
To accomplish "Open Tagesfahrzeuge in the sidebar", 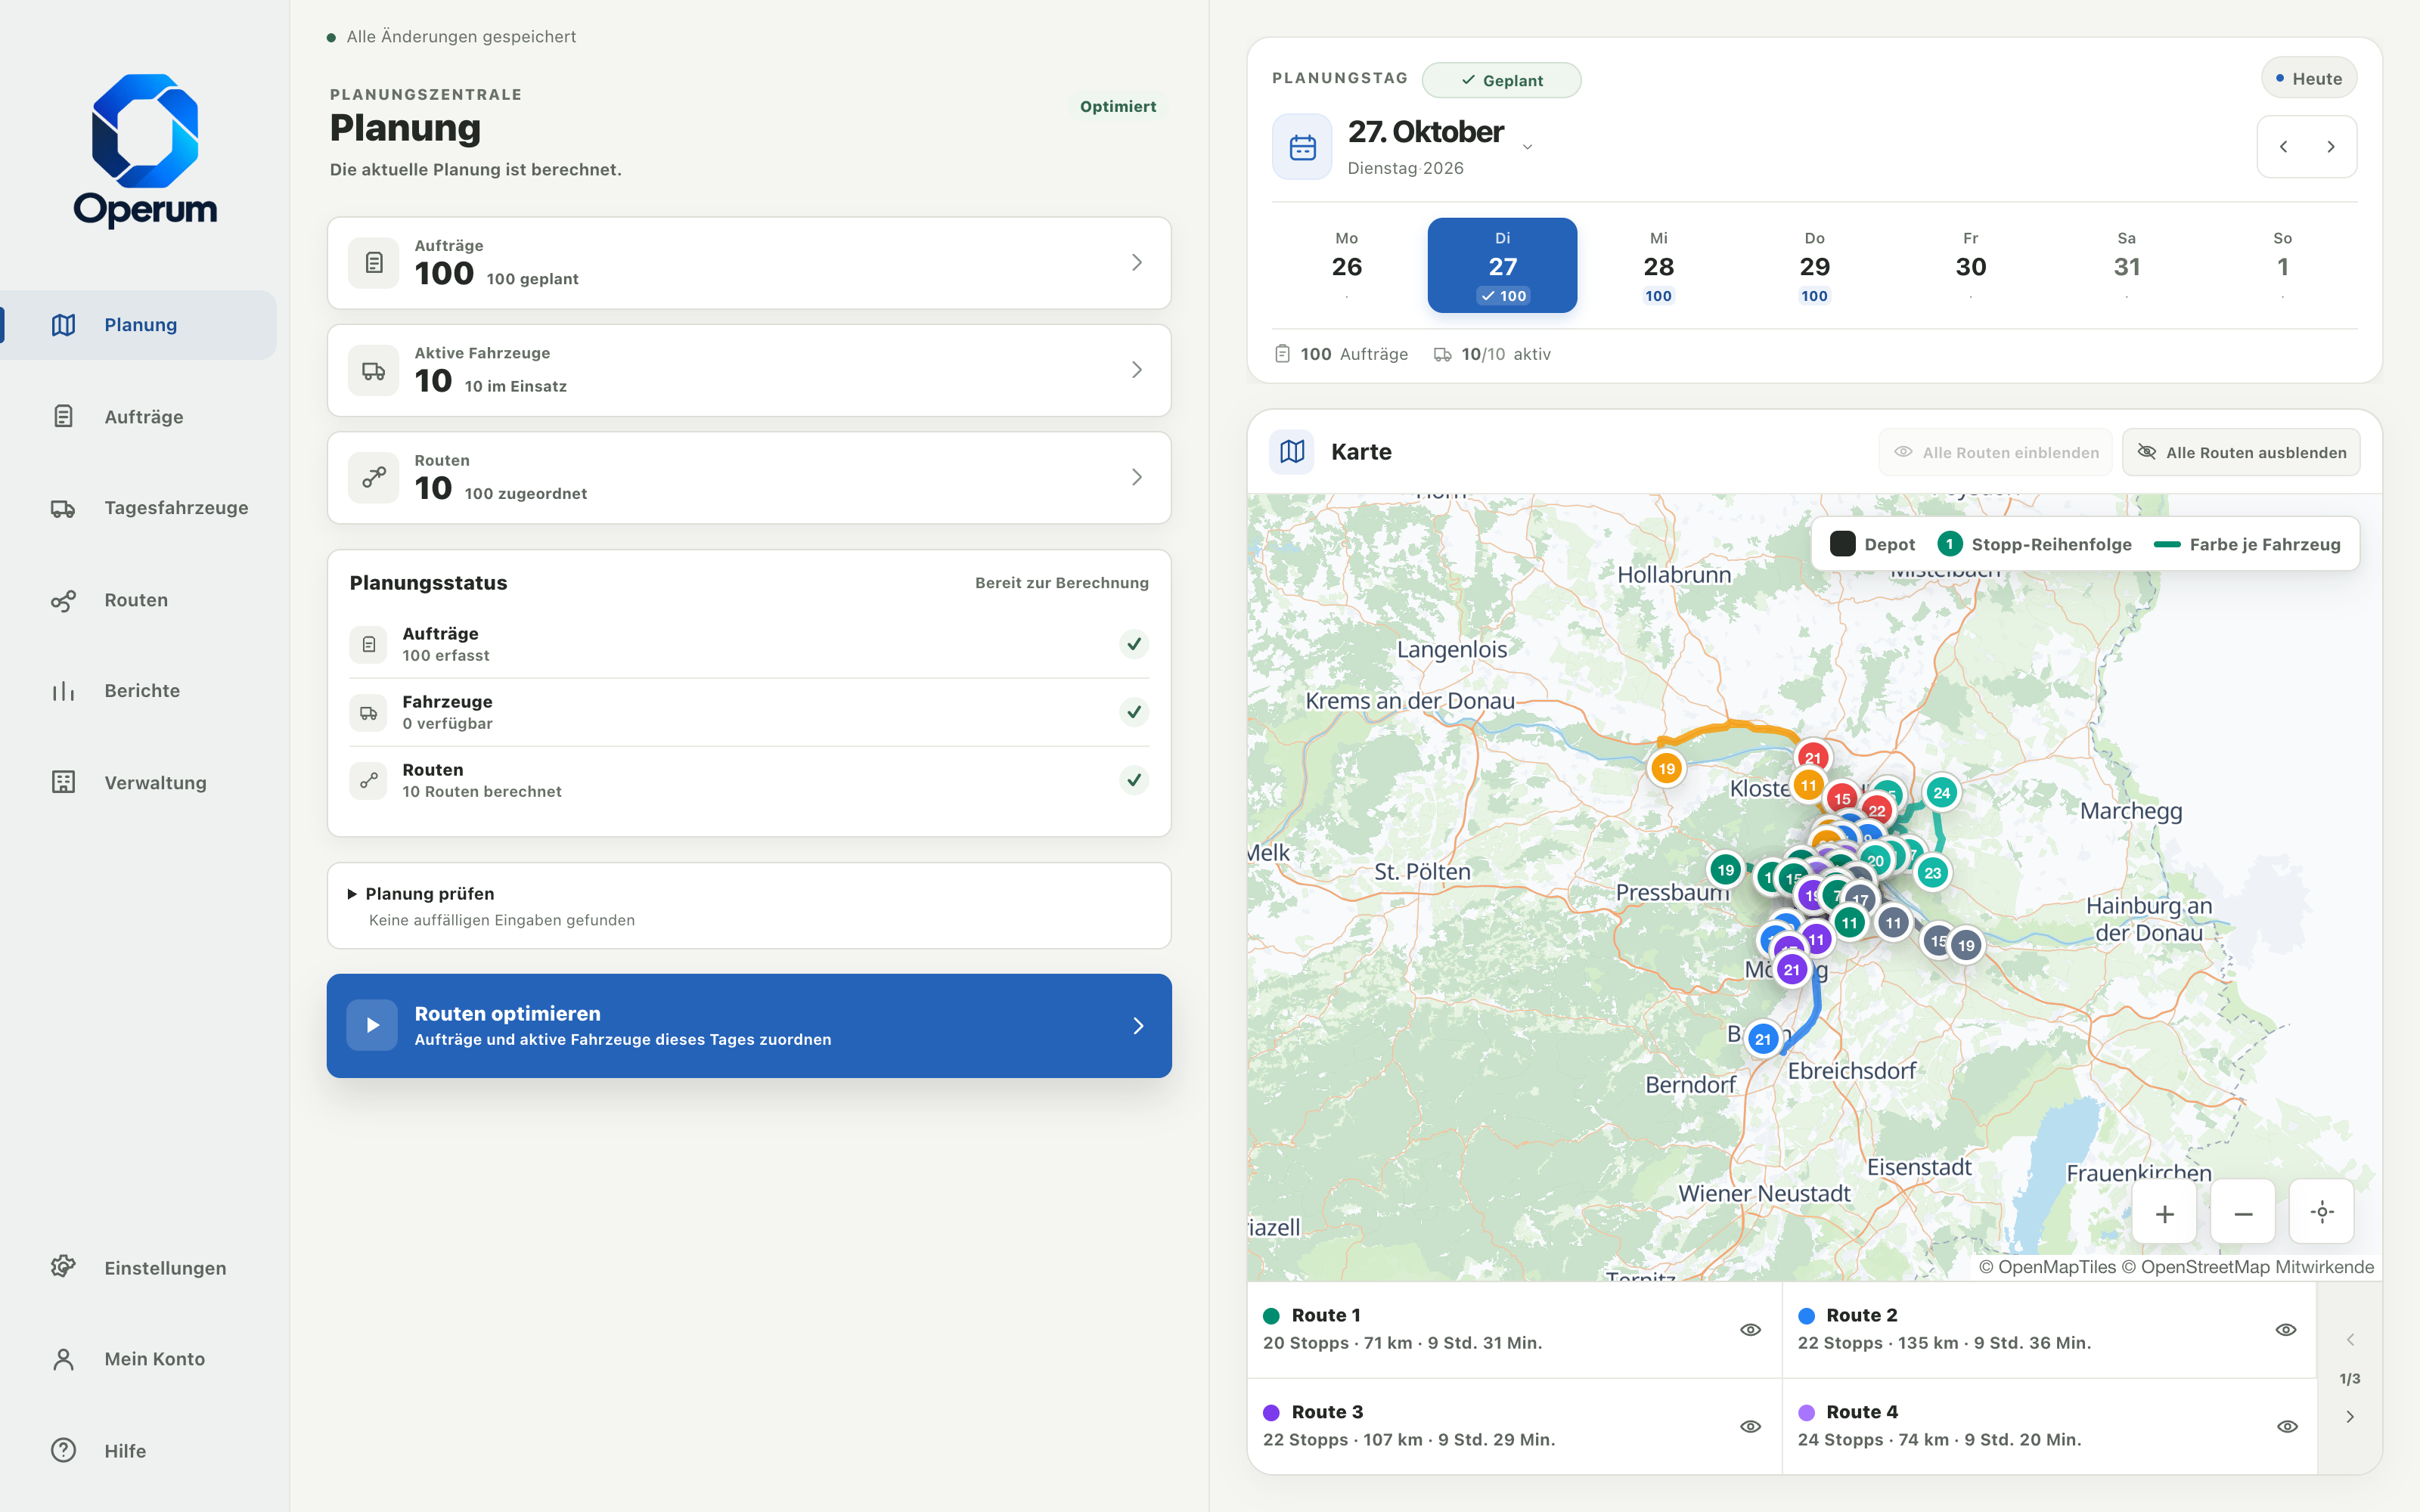I will [139, 508].
